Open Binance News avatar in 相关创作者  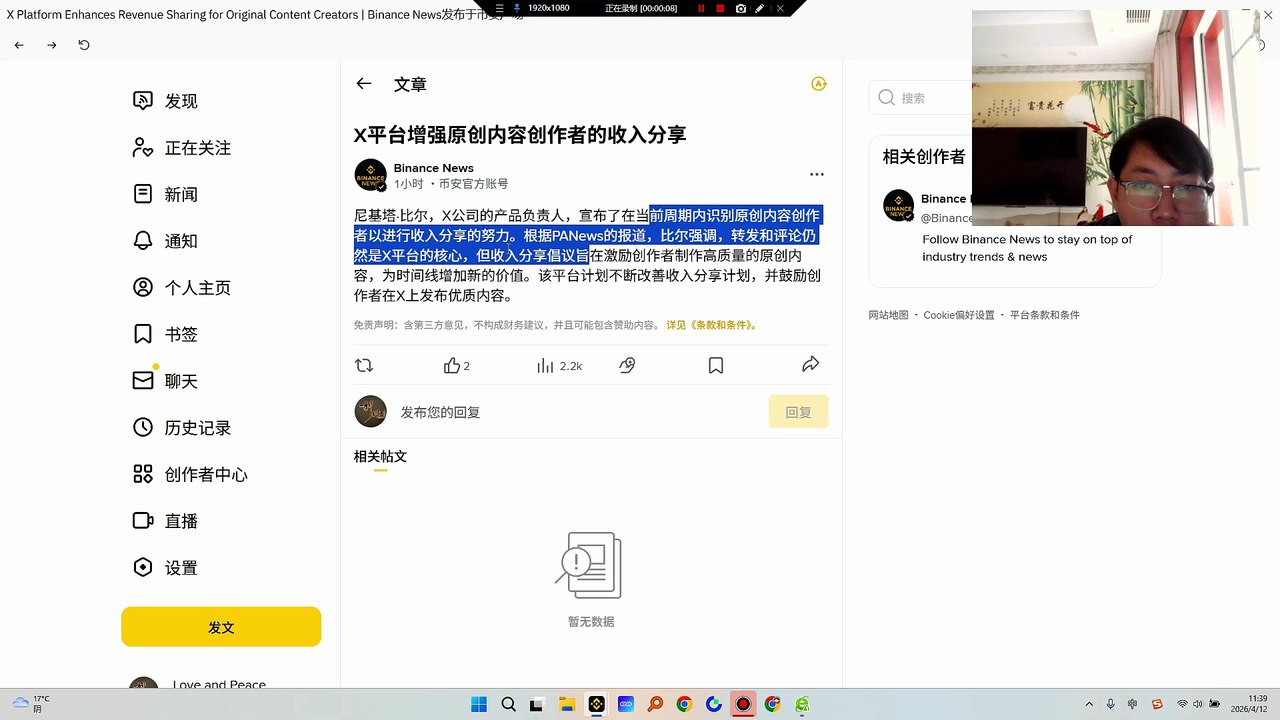899,205
